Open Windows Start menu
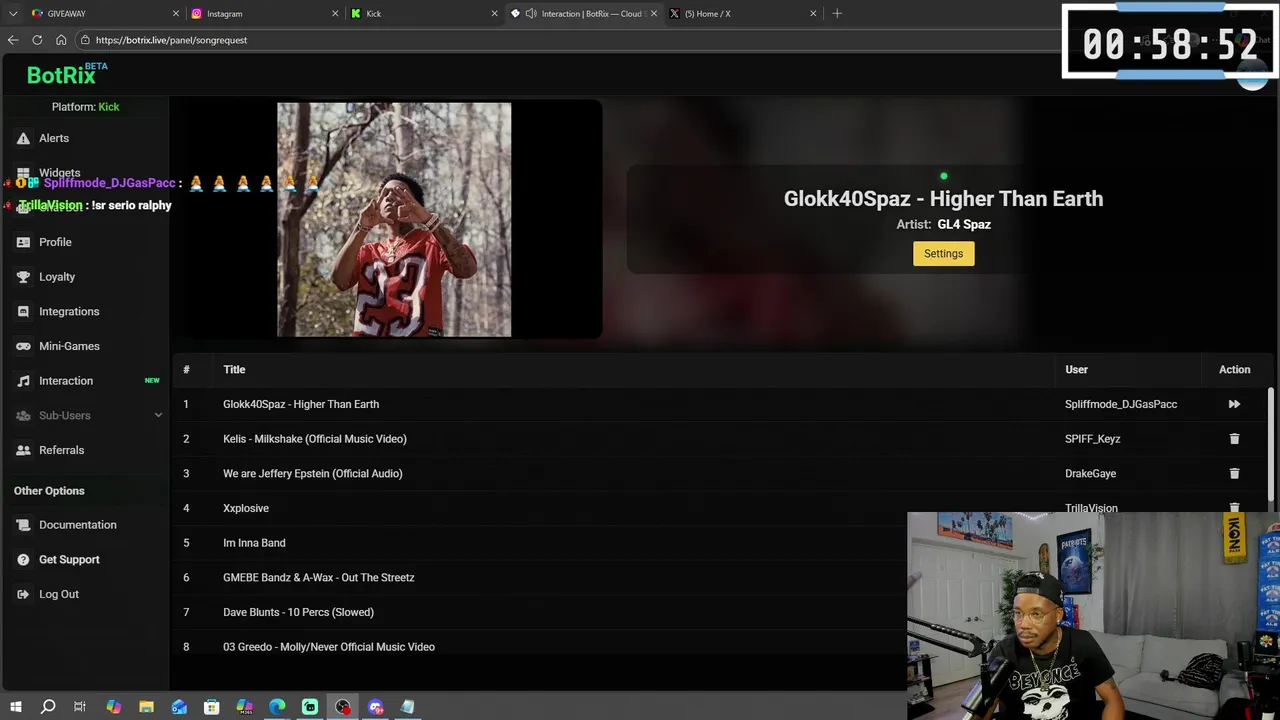The height and width of the screenshot is (720, 1280). pyautogui.click(x=15, y=707)
